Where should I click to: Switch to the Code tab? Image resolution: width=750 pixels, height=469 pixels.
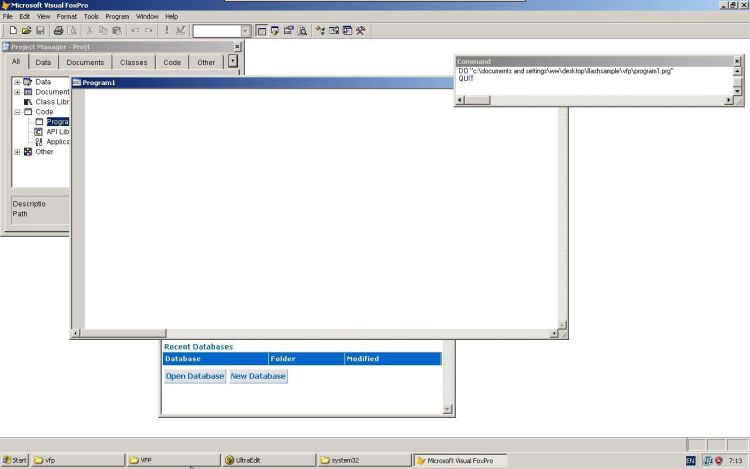(x=172, y=63)
